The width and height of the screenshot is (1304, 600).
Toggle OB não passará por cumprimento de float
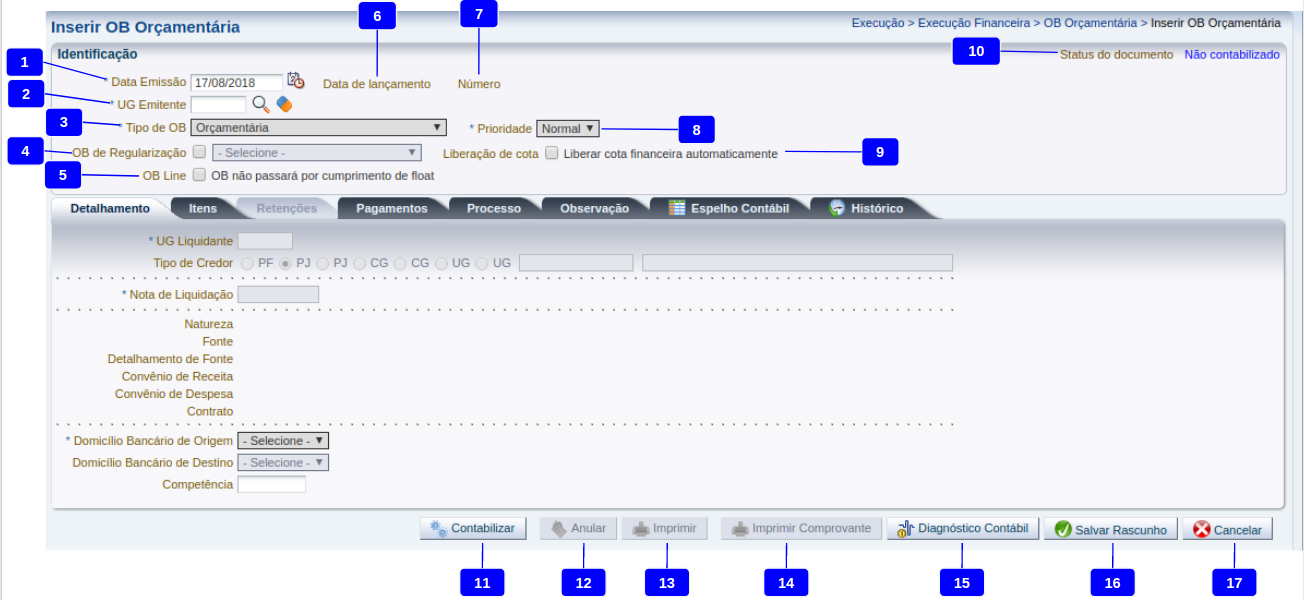coord(200,175)
